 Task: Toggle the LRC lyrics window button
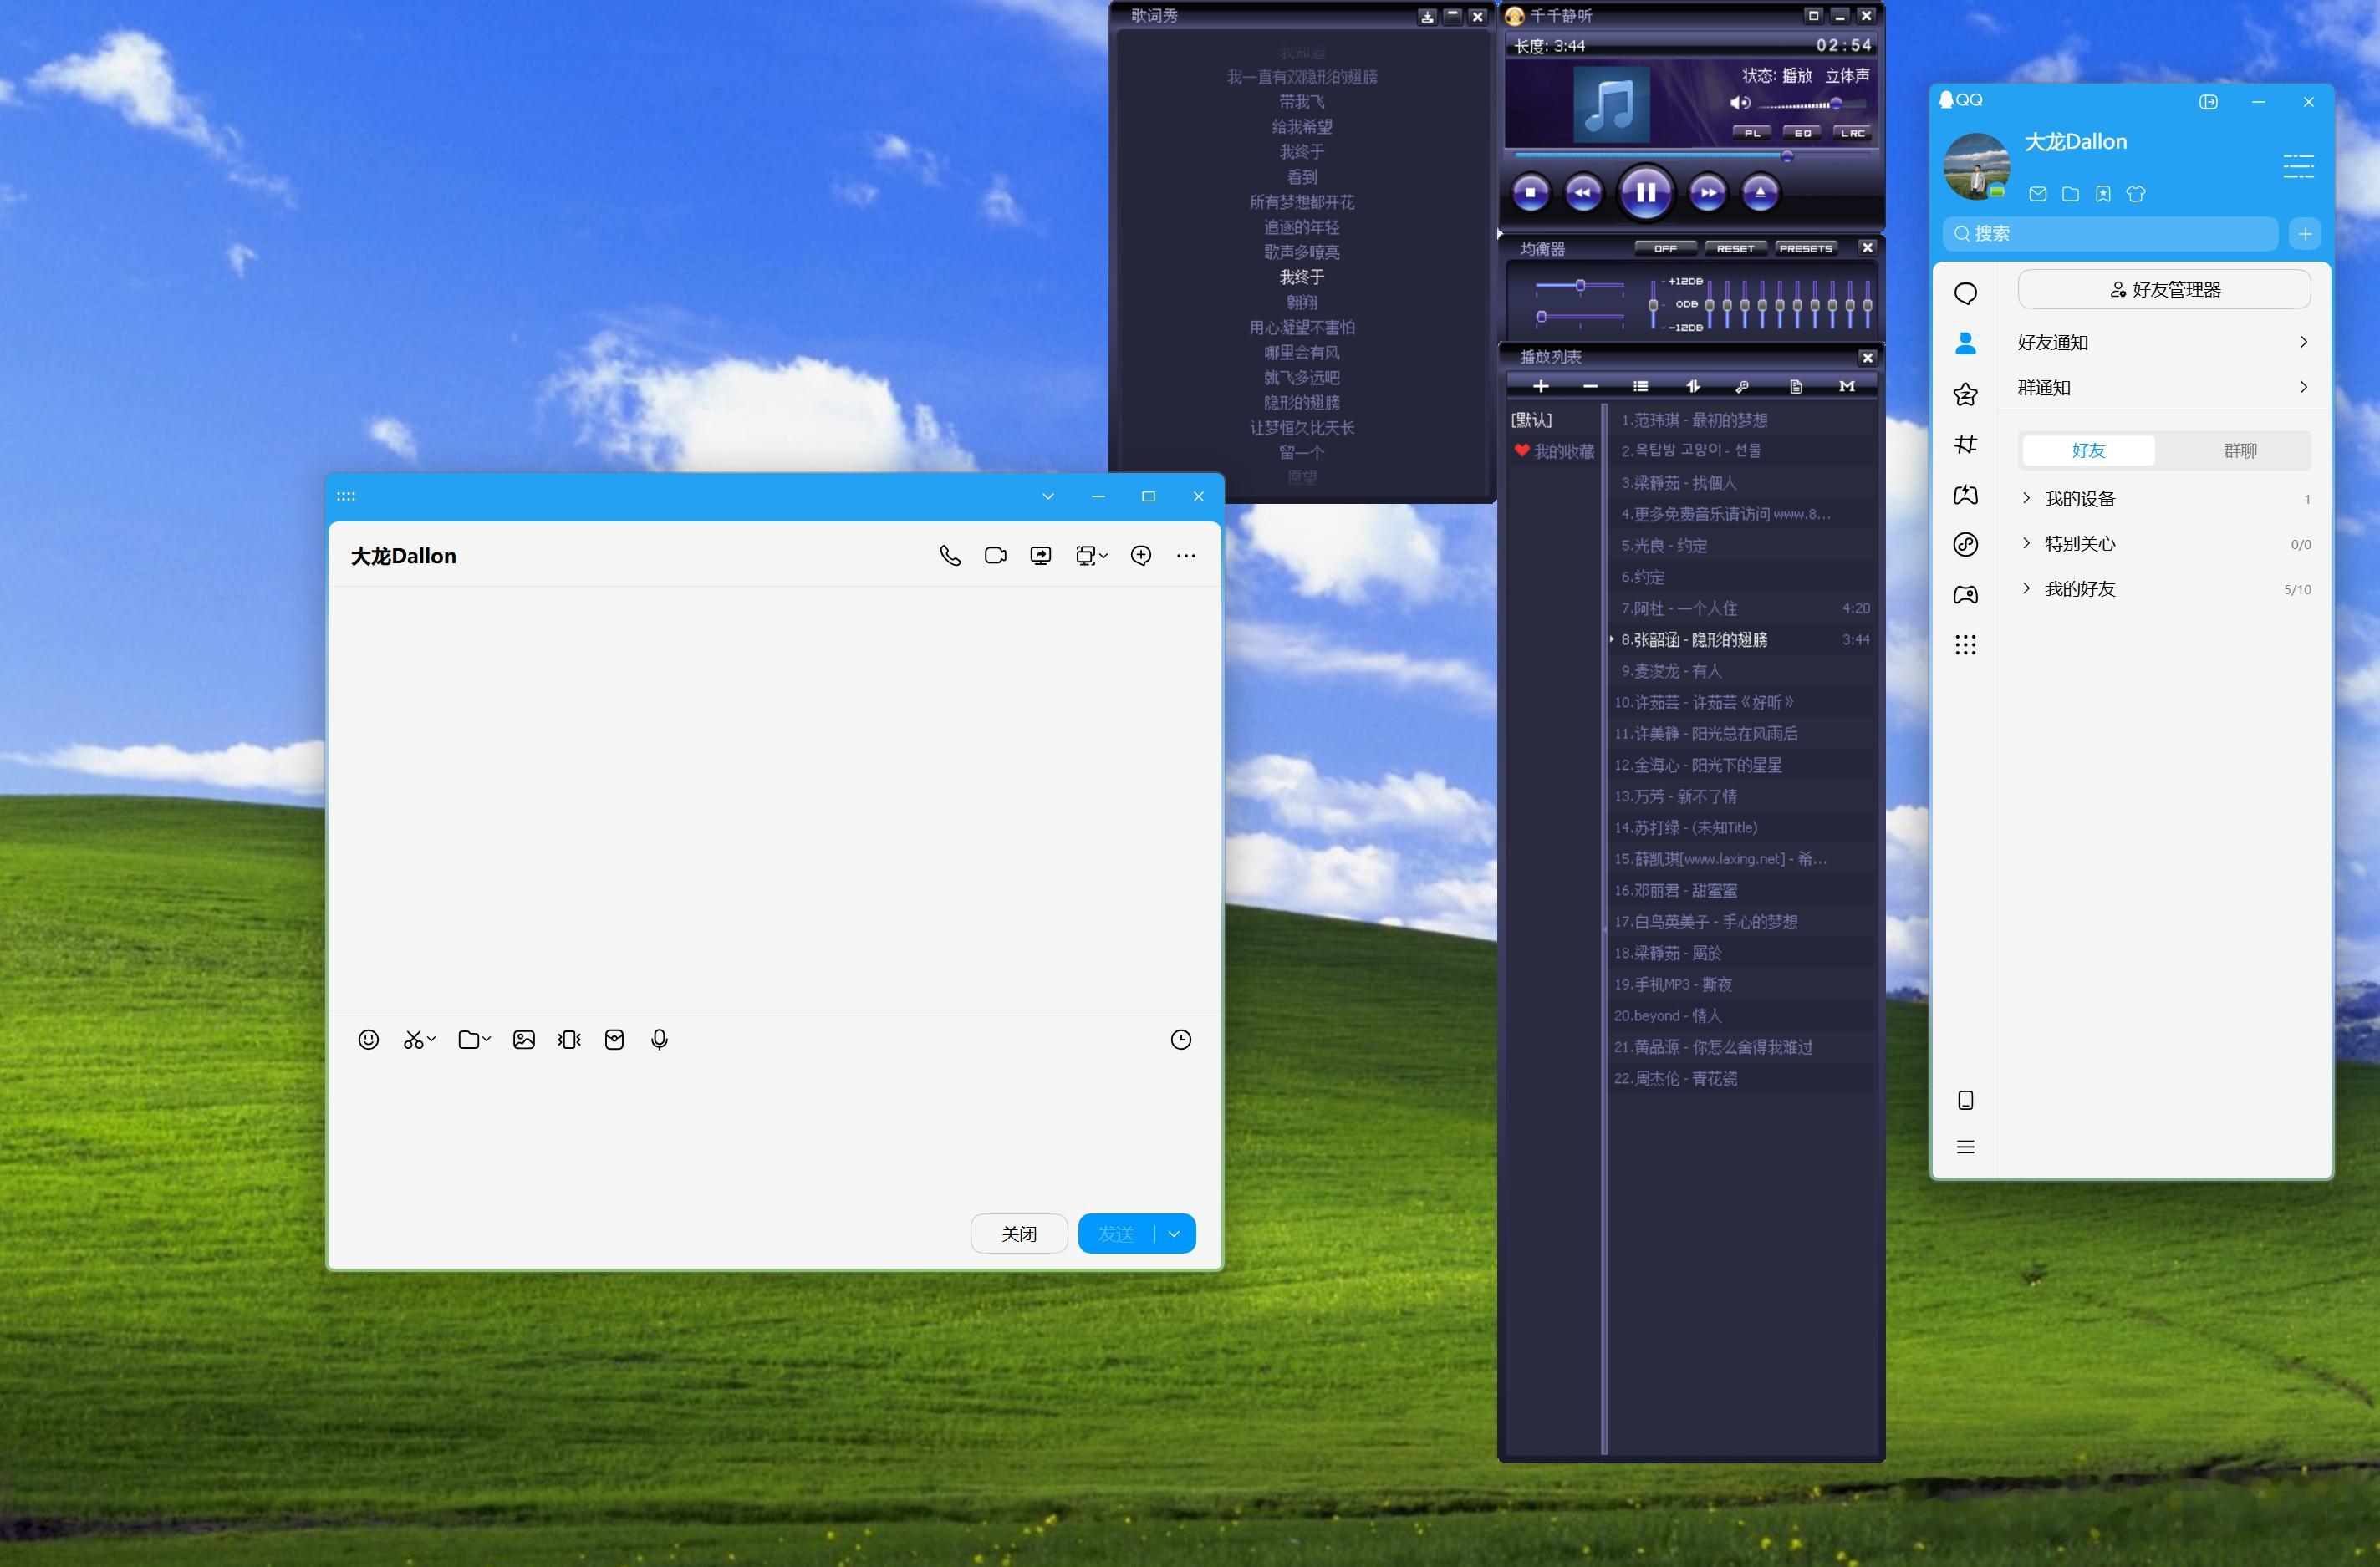point(1853,133)
